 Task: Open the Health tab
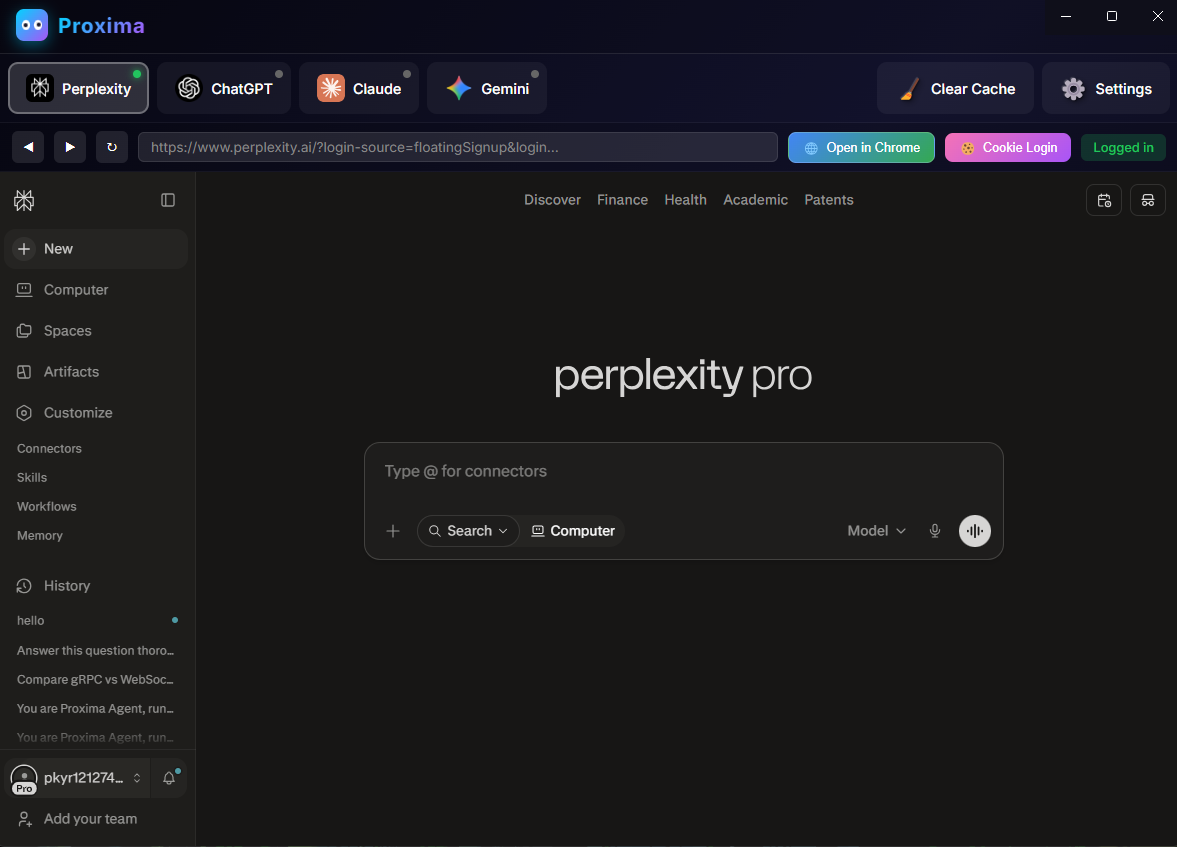685,200
